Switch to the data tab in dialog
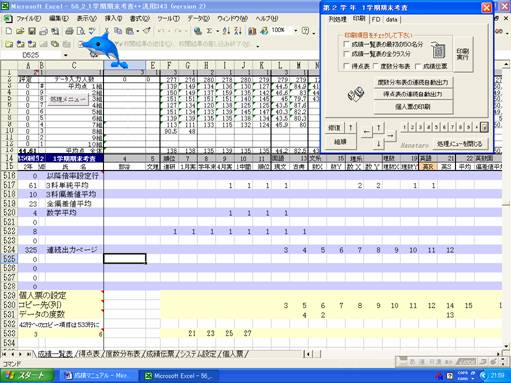Screen dimensions: 511x383 391,19
